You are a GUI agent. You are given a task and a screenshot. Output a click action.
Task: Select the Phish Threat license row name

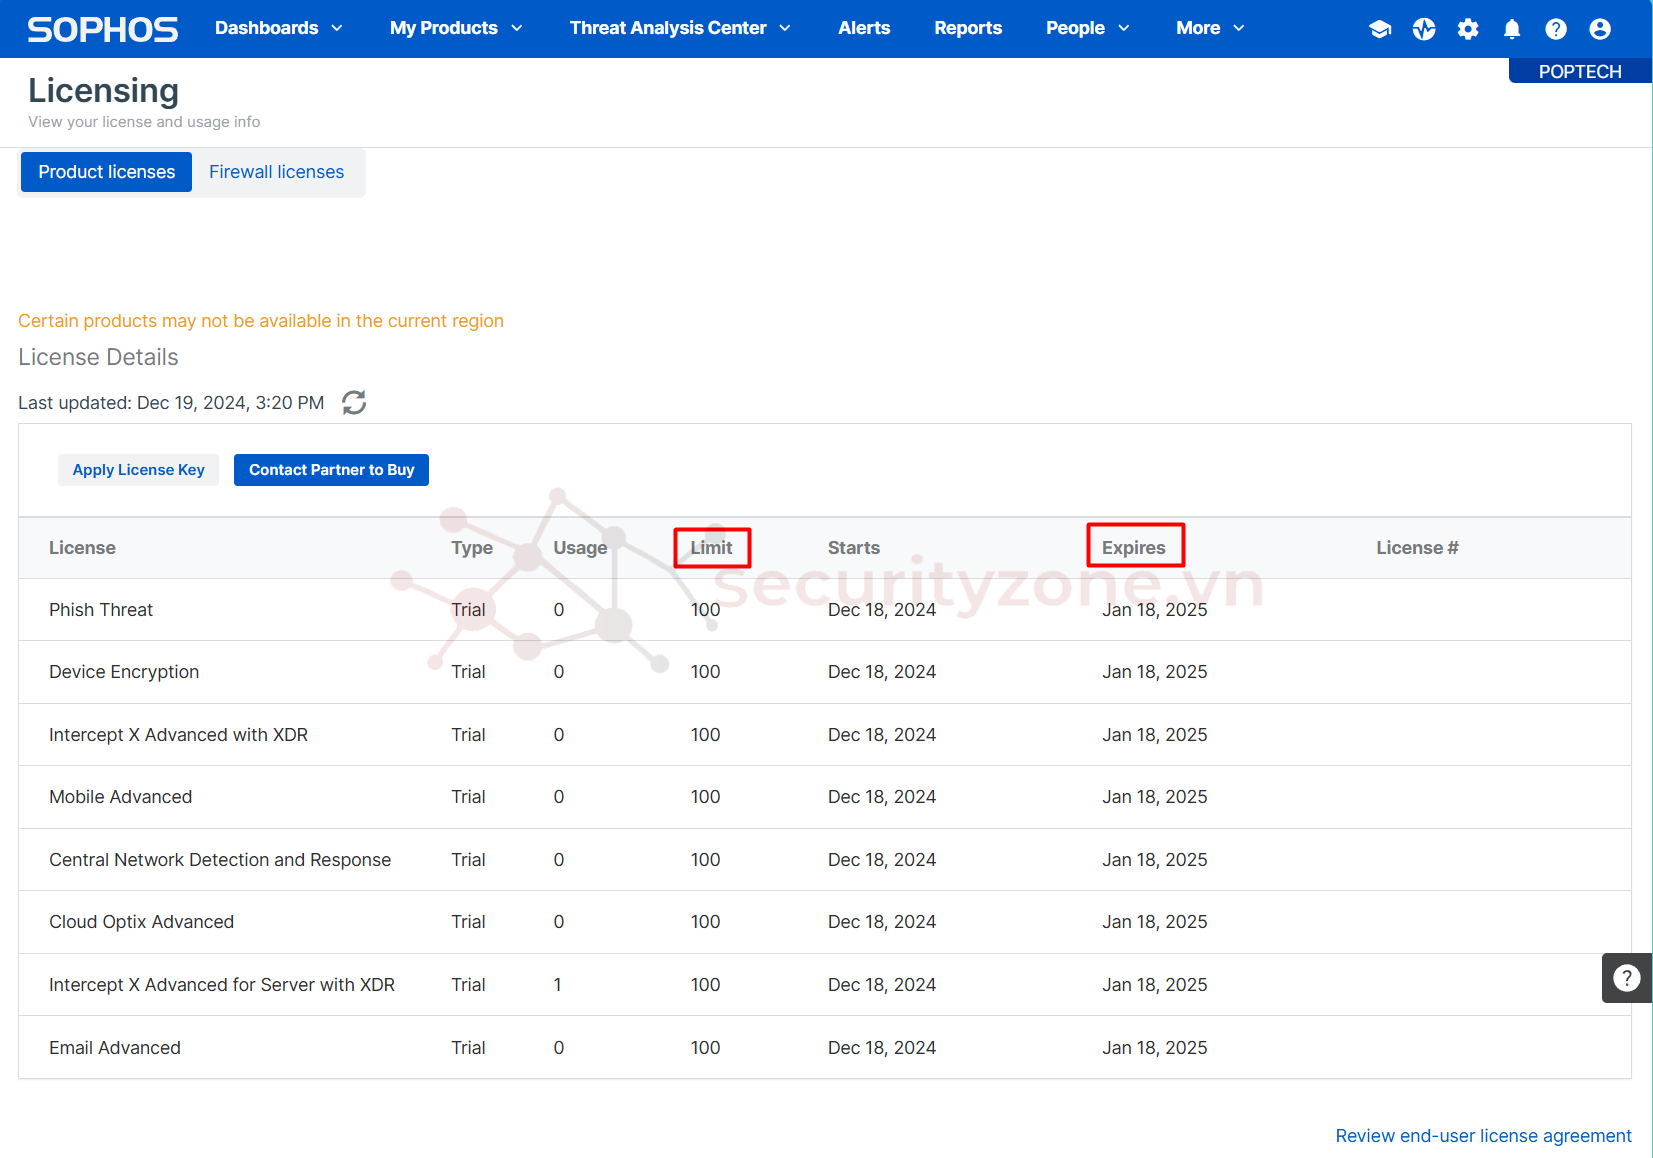point(101,610)
